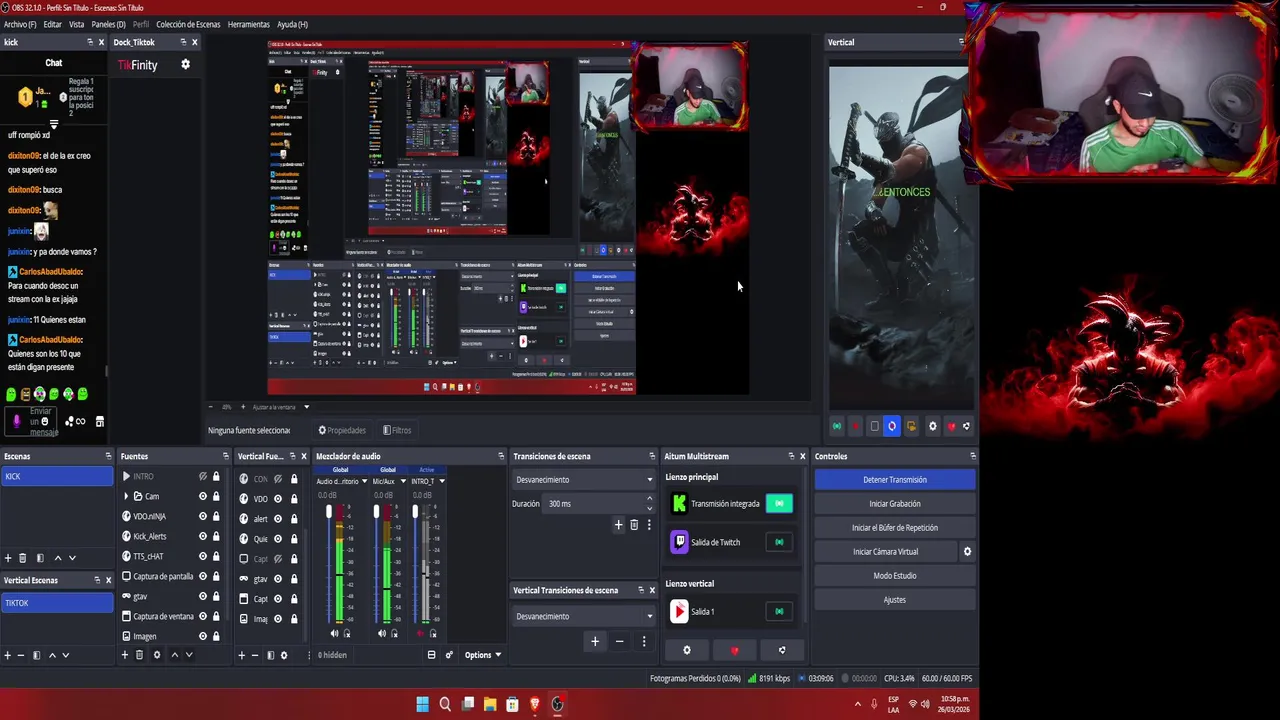Screen dimensions: 1280x720
Task: Hide the TTS_cHAT source
Action: pyautogui.click(x=203, y=556)
